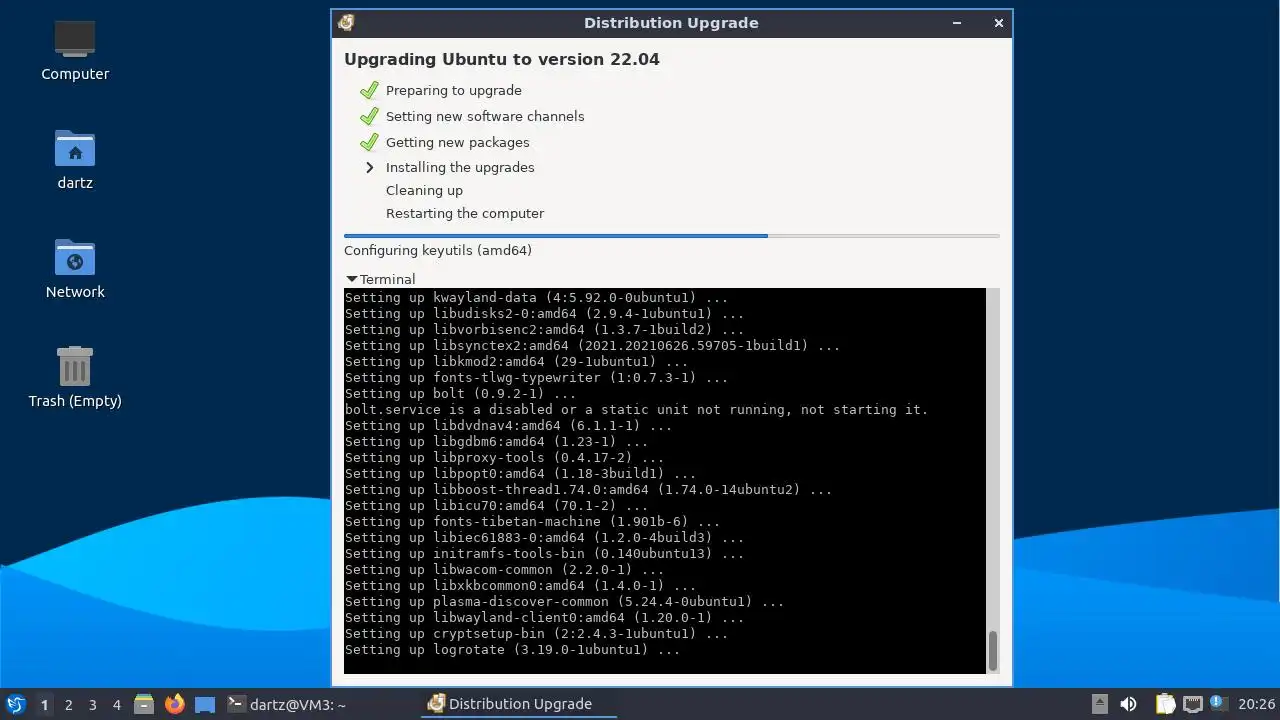Click the upgrade progress bar
Screen dimensions: 1280x720
[672, 236]
